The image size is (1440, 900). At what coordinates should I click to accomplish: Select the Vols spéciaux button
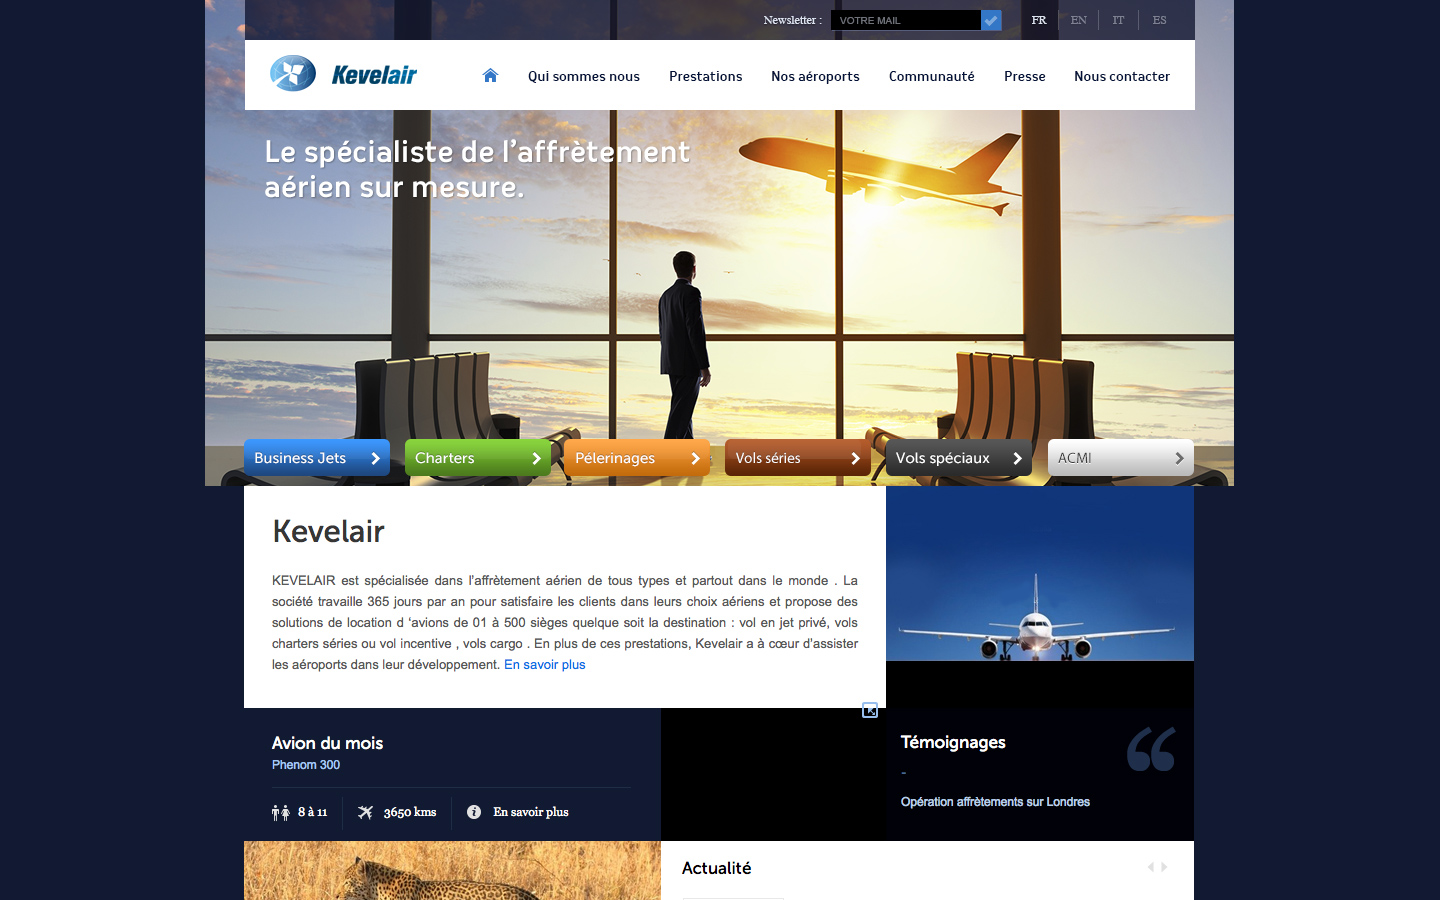pos(958,458)
